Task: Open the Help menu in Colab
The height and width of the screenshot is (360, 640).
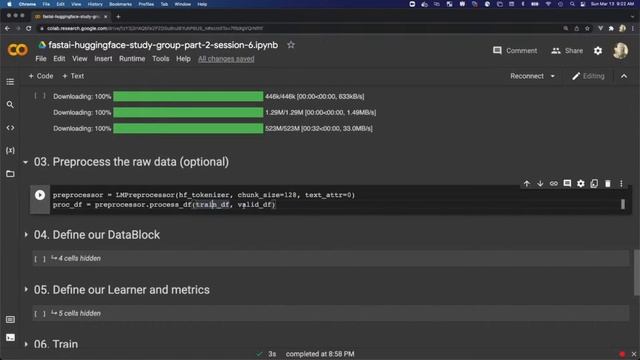Action: 183,59
